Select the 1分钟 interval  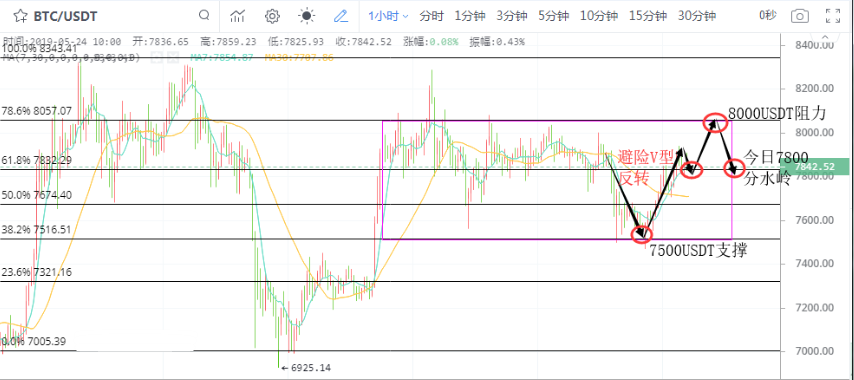coord(469,16)
